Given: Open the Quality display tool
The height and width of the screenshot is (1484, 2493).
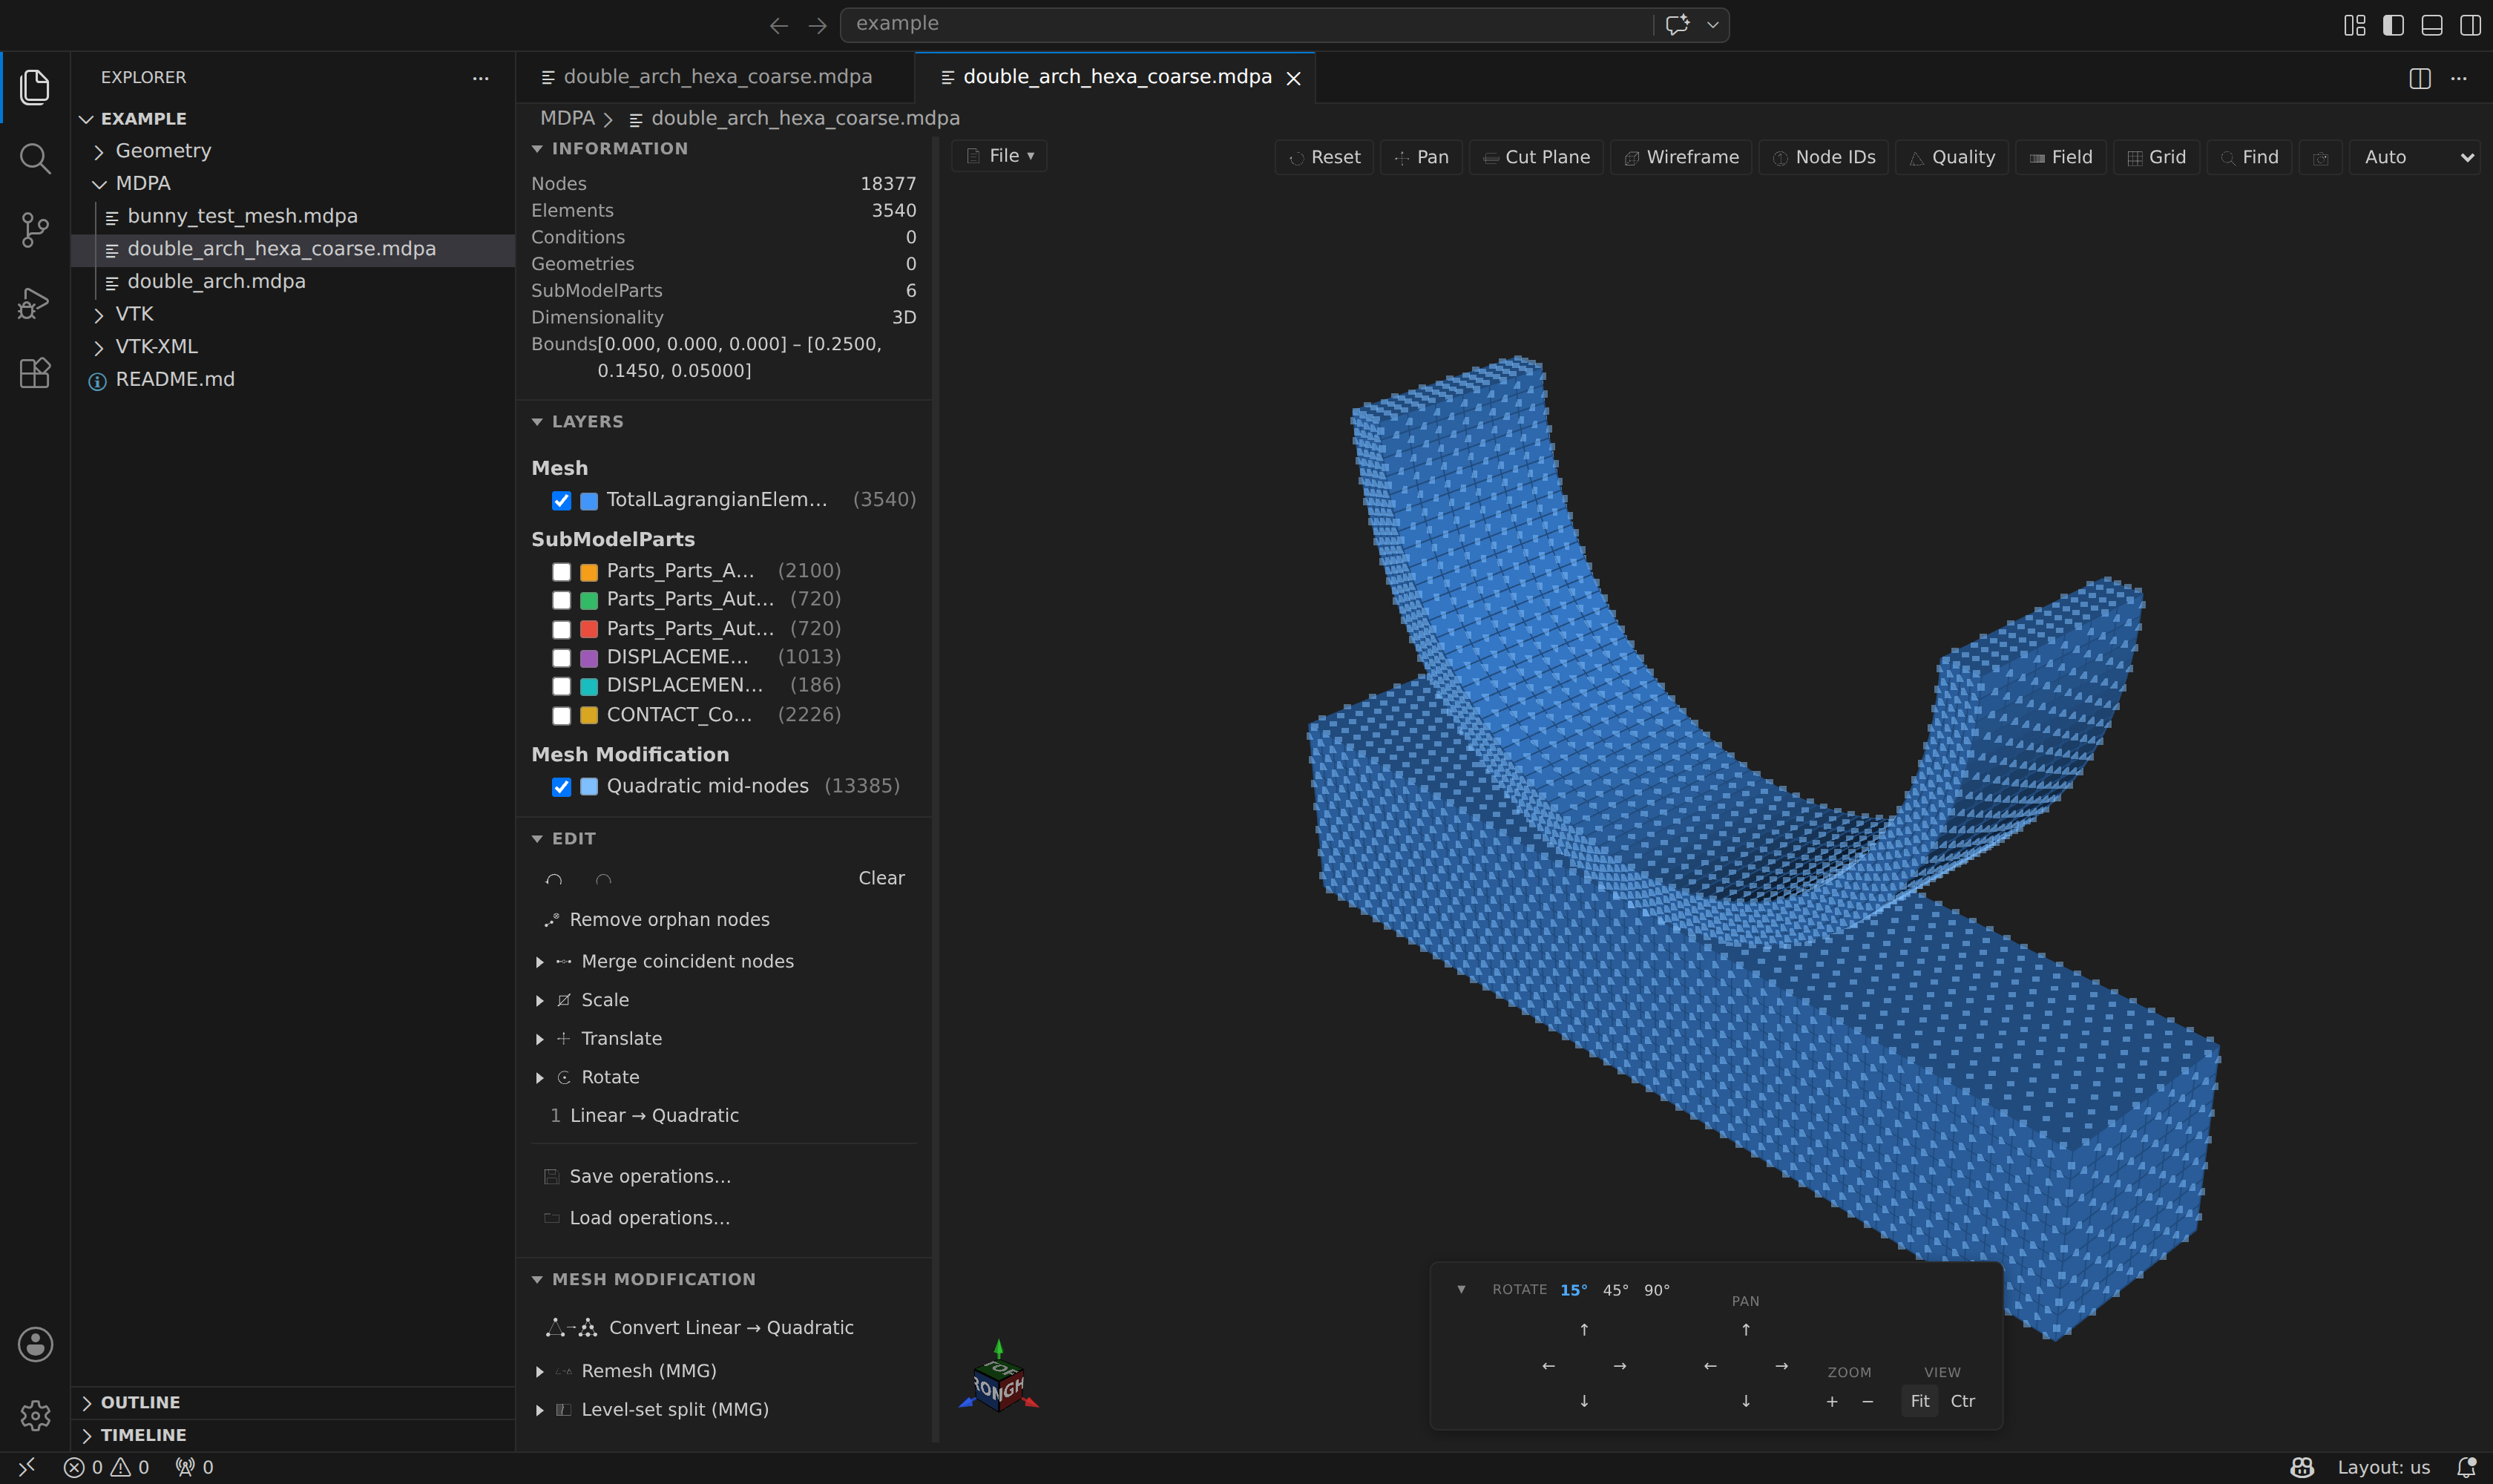Looking at the screenshot, I should [1951, 157].
